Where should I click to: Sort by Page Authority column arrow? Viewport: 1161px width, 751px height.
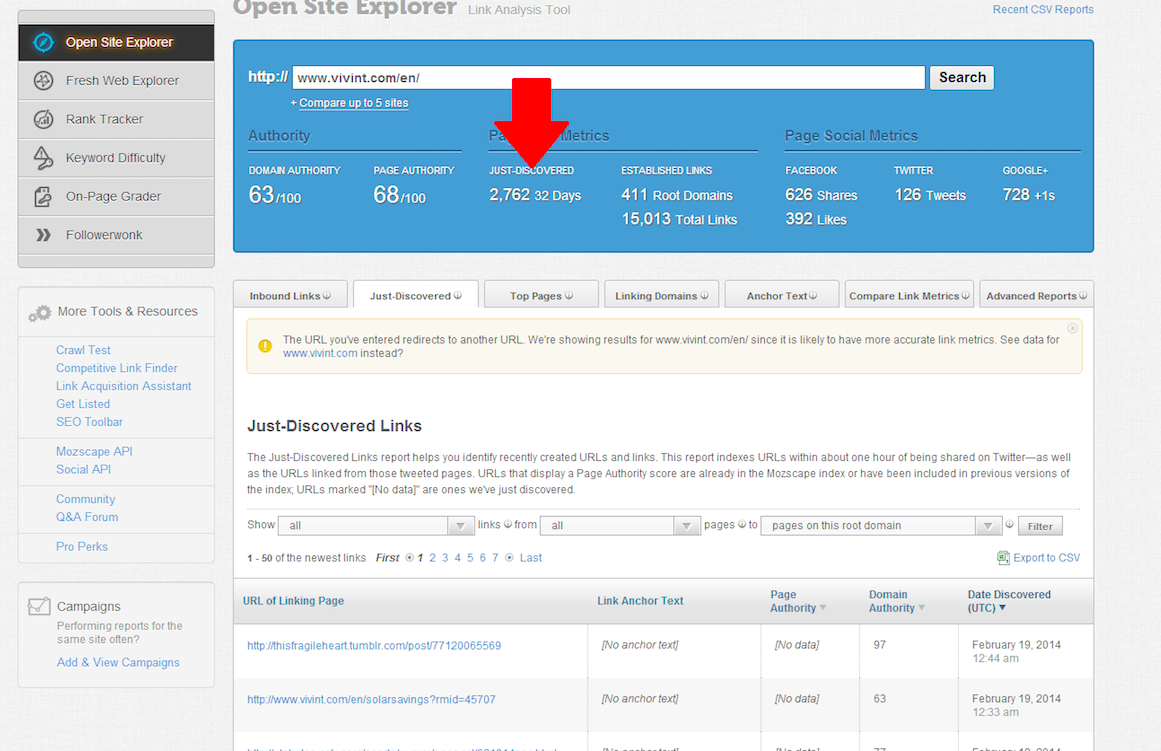pos(823,608)
